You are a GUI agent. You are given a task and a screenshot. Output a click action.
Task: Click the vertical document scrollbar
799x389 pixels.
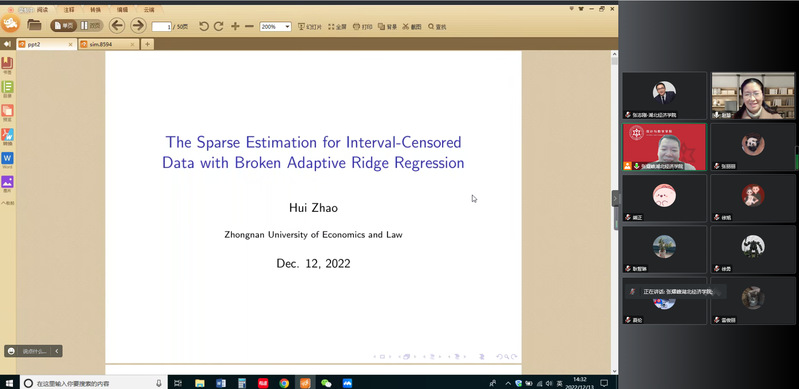(614, 213)
